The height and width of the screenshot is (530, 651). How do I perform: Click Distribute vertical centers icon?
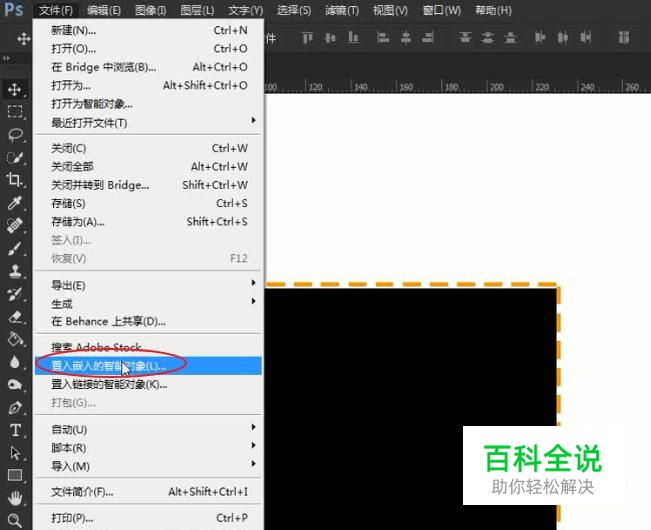point(487,38)
